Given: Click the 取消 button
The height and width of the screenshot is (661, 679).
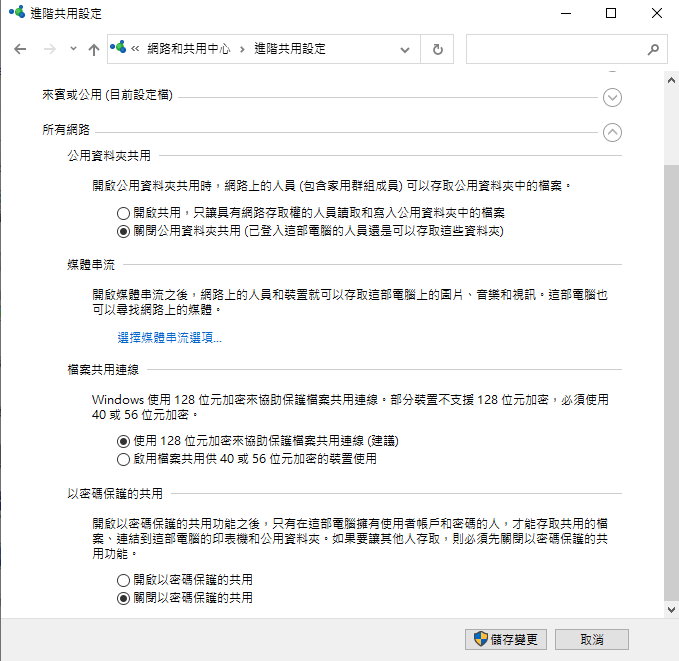Looking at the screenshot, I should coord(591,639).
